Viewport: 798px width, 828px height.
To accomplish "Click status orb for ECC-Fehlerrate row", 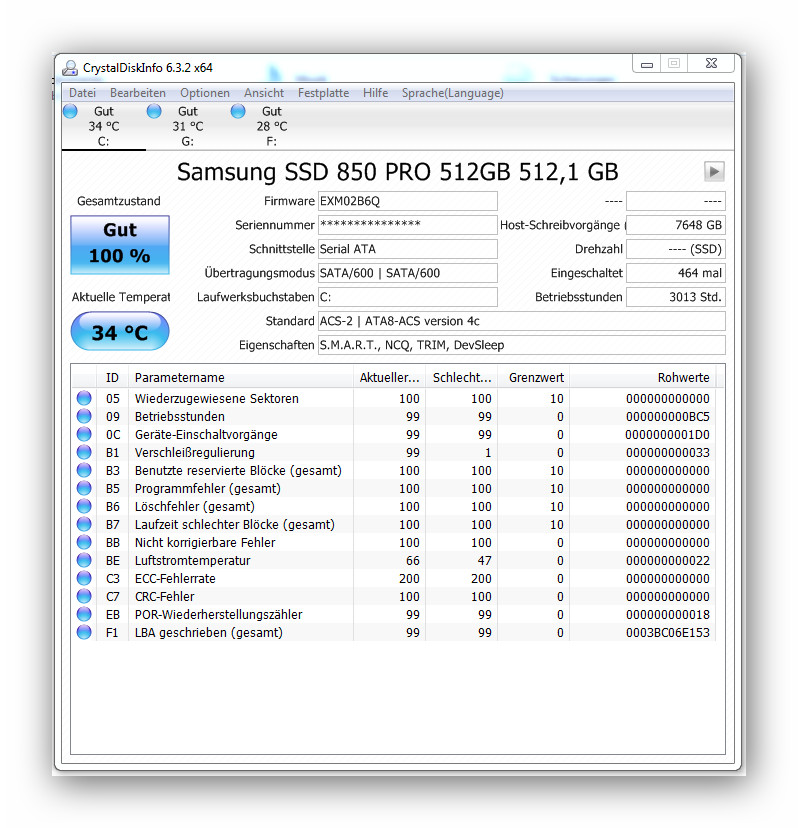I will tap(84, 578).
